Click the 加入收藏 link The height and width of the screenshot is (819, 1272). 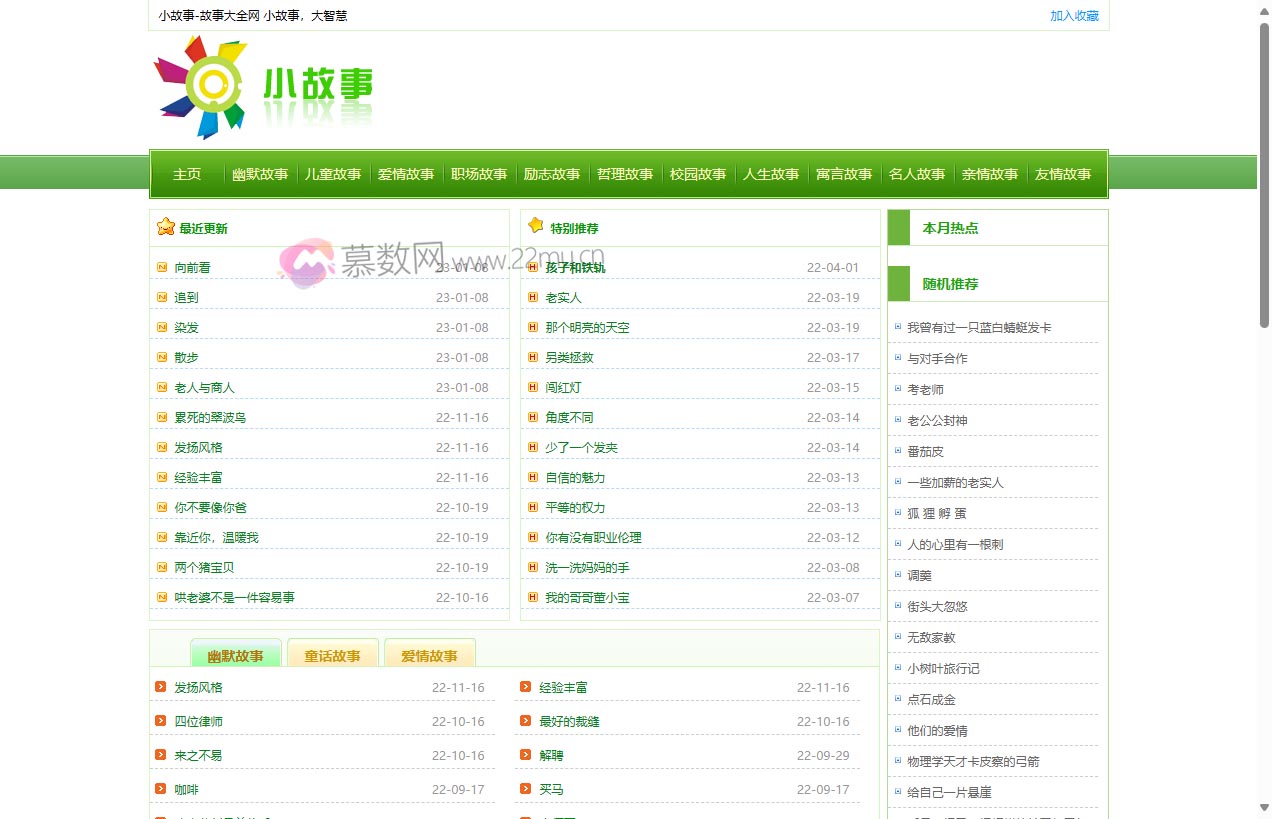(1074, 16)
